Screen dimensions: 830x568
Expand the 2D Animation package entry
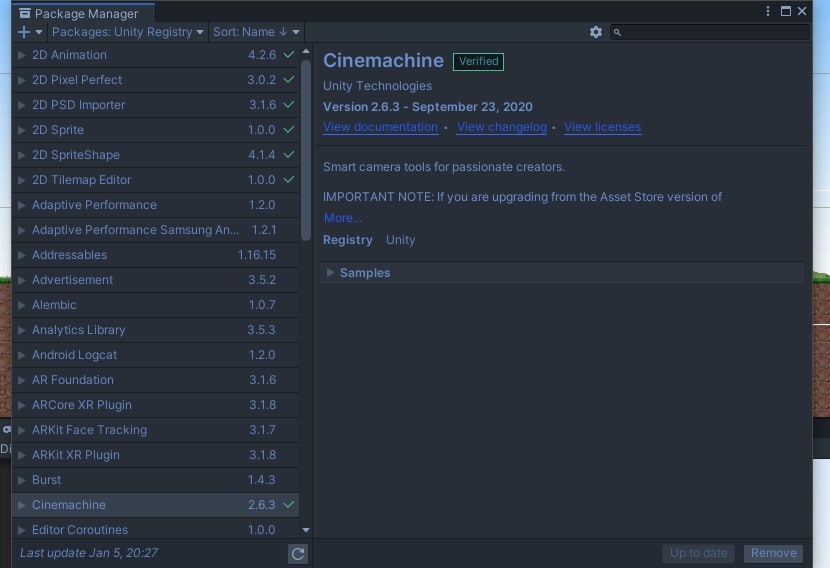(22, 55)
